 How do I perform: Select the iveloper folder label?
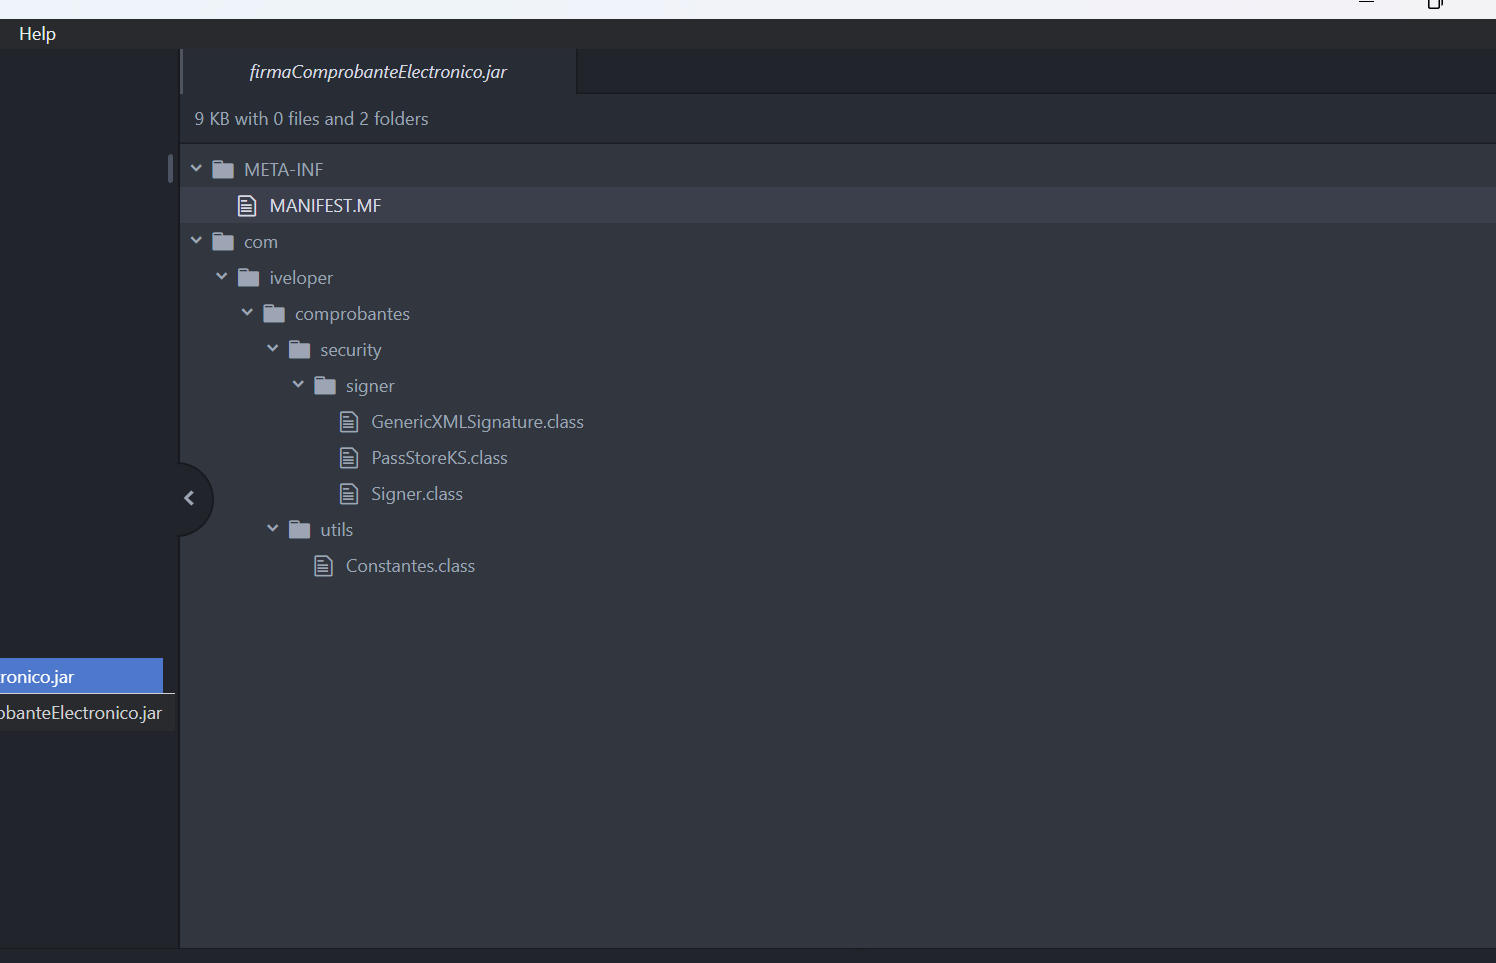coord(301,278)
